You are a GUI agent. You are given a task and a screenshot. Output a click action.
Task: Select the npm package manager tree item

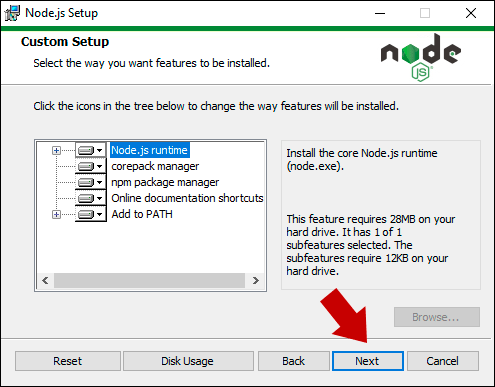tap(165, 182)
